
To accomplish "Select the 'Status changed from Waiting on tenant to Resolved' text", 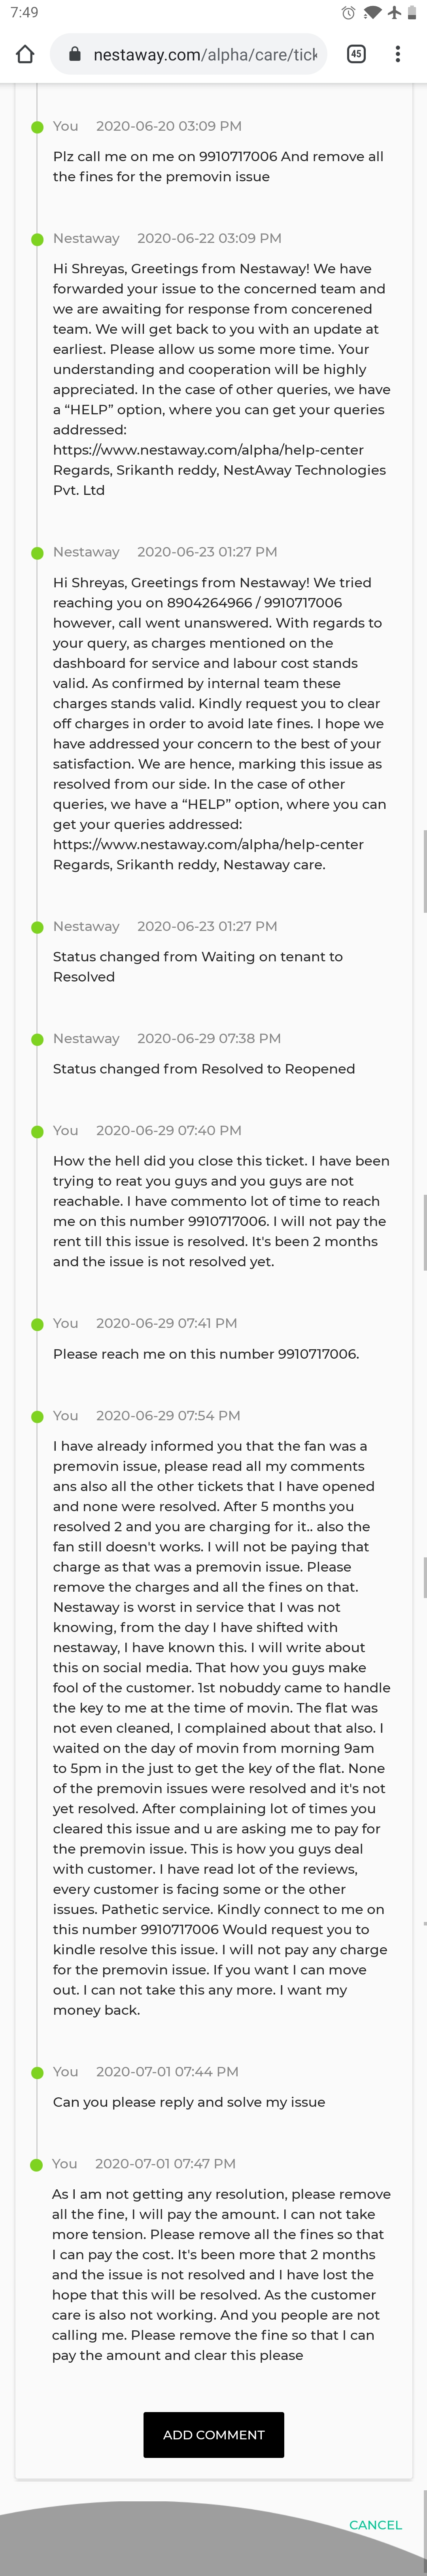I will 198,966.
